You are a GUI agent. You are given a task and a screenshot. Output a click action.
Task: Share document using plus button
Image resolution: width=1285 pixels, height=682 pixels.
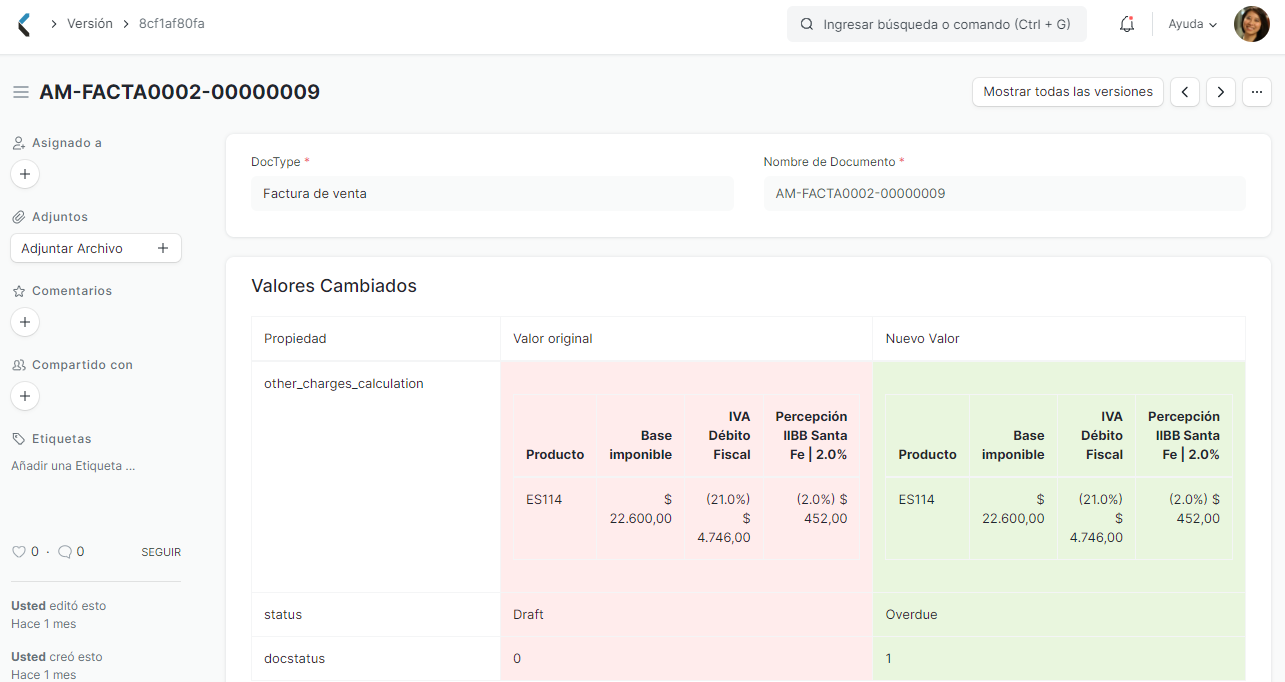25,396
